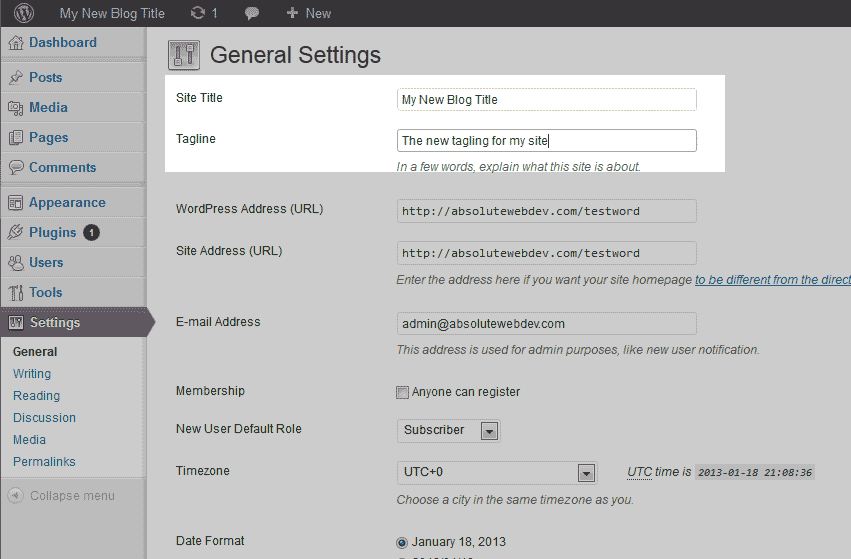Focus the E-mail Address input field
Viewport: 851px width, 559px height.
pos(547,324)
